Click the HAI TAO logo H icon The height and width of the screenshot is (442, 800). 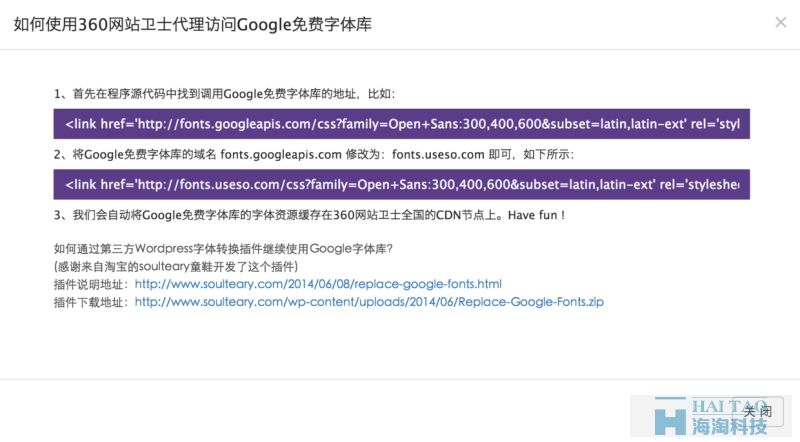(x=670, y=416)
